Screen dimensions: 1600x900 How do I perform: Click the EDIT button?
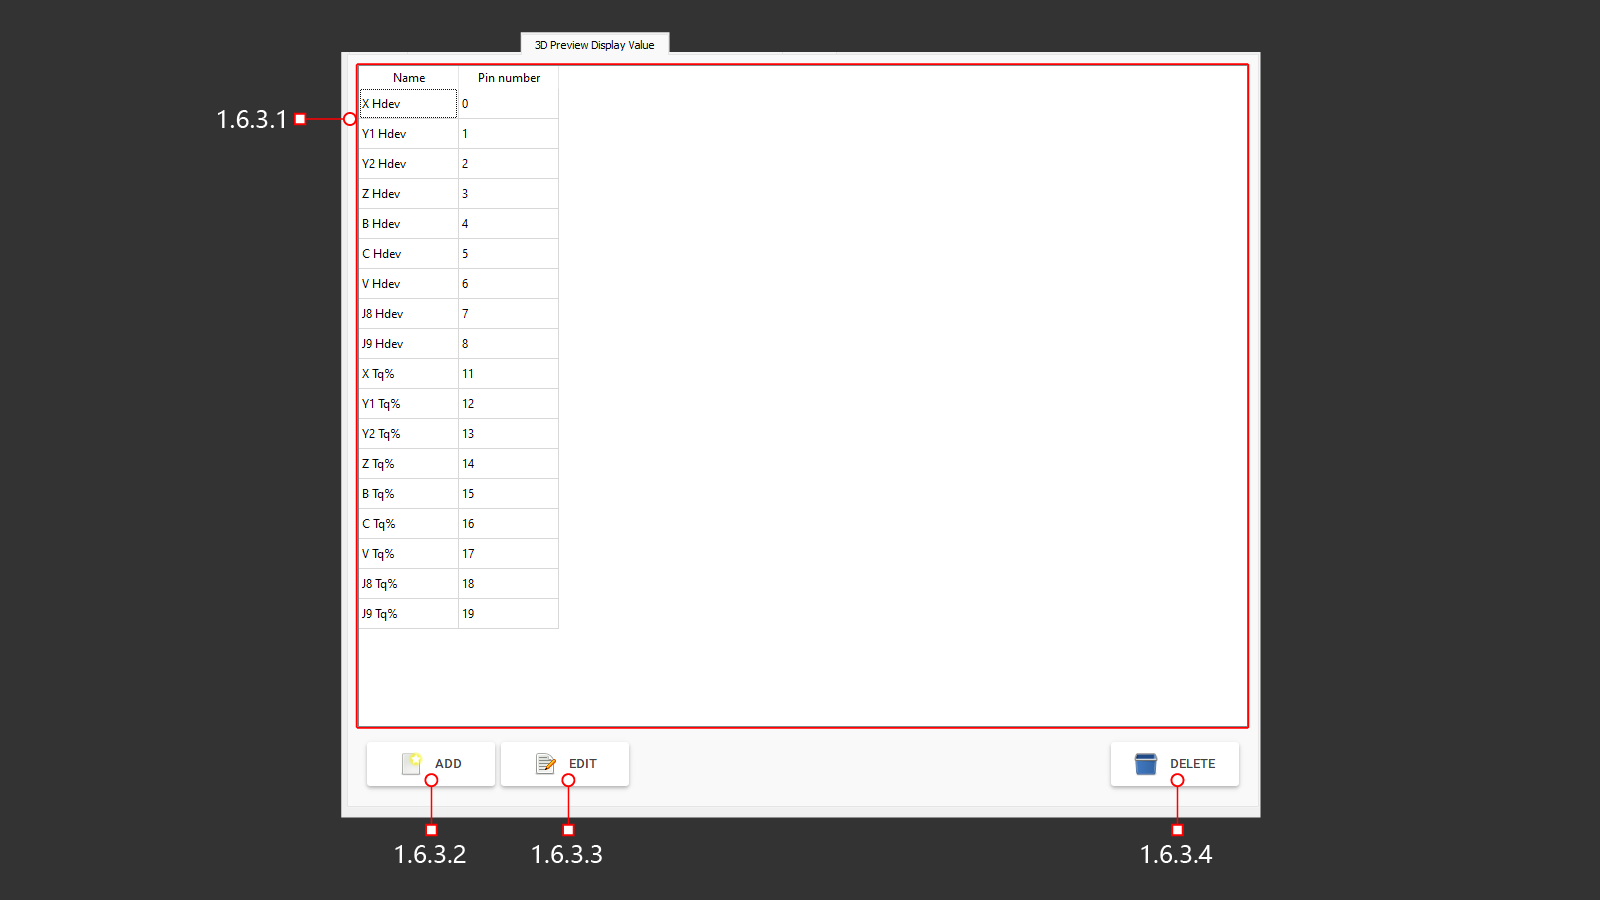565,763
